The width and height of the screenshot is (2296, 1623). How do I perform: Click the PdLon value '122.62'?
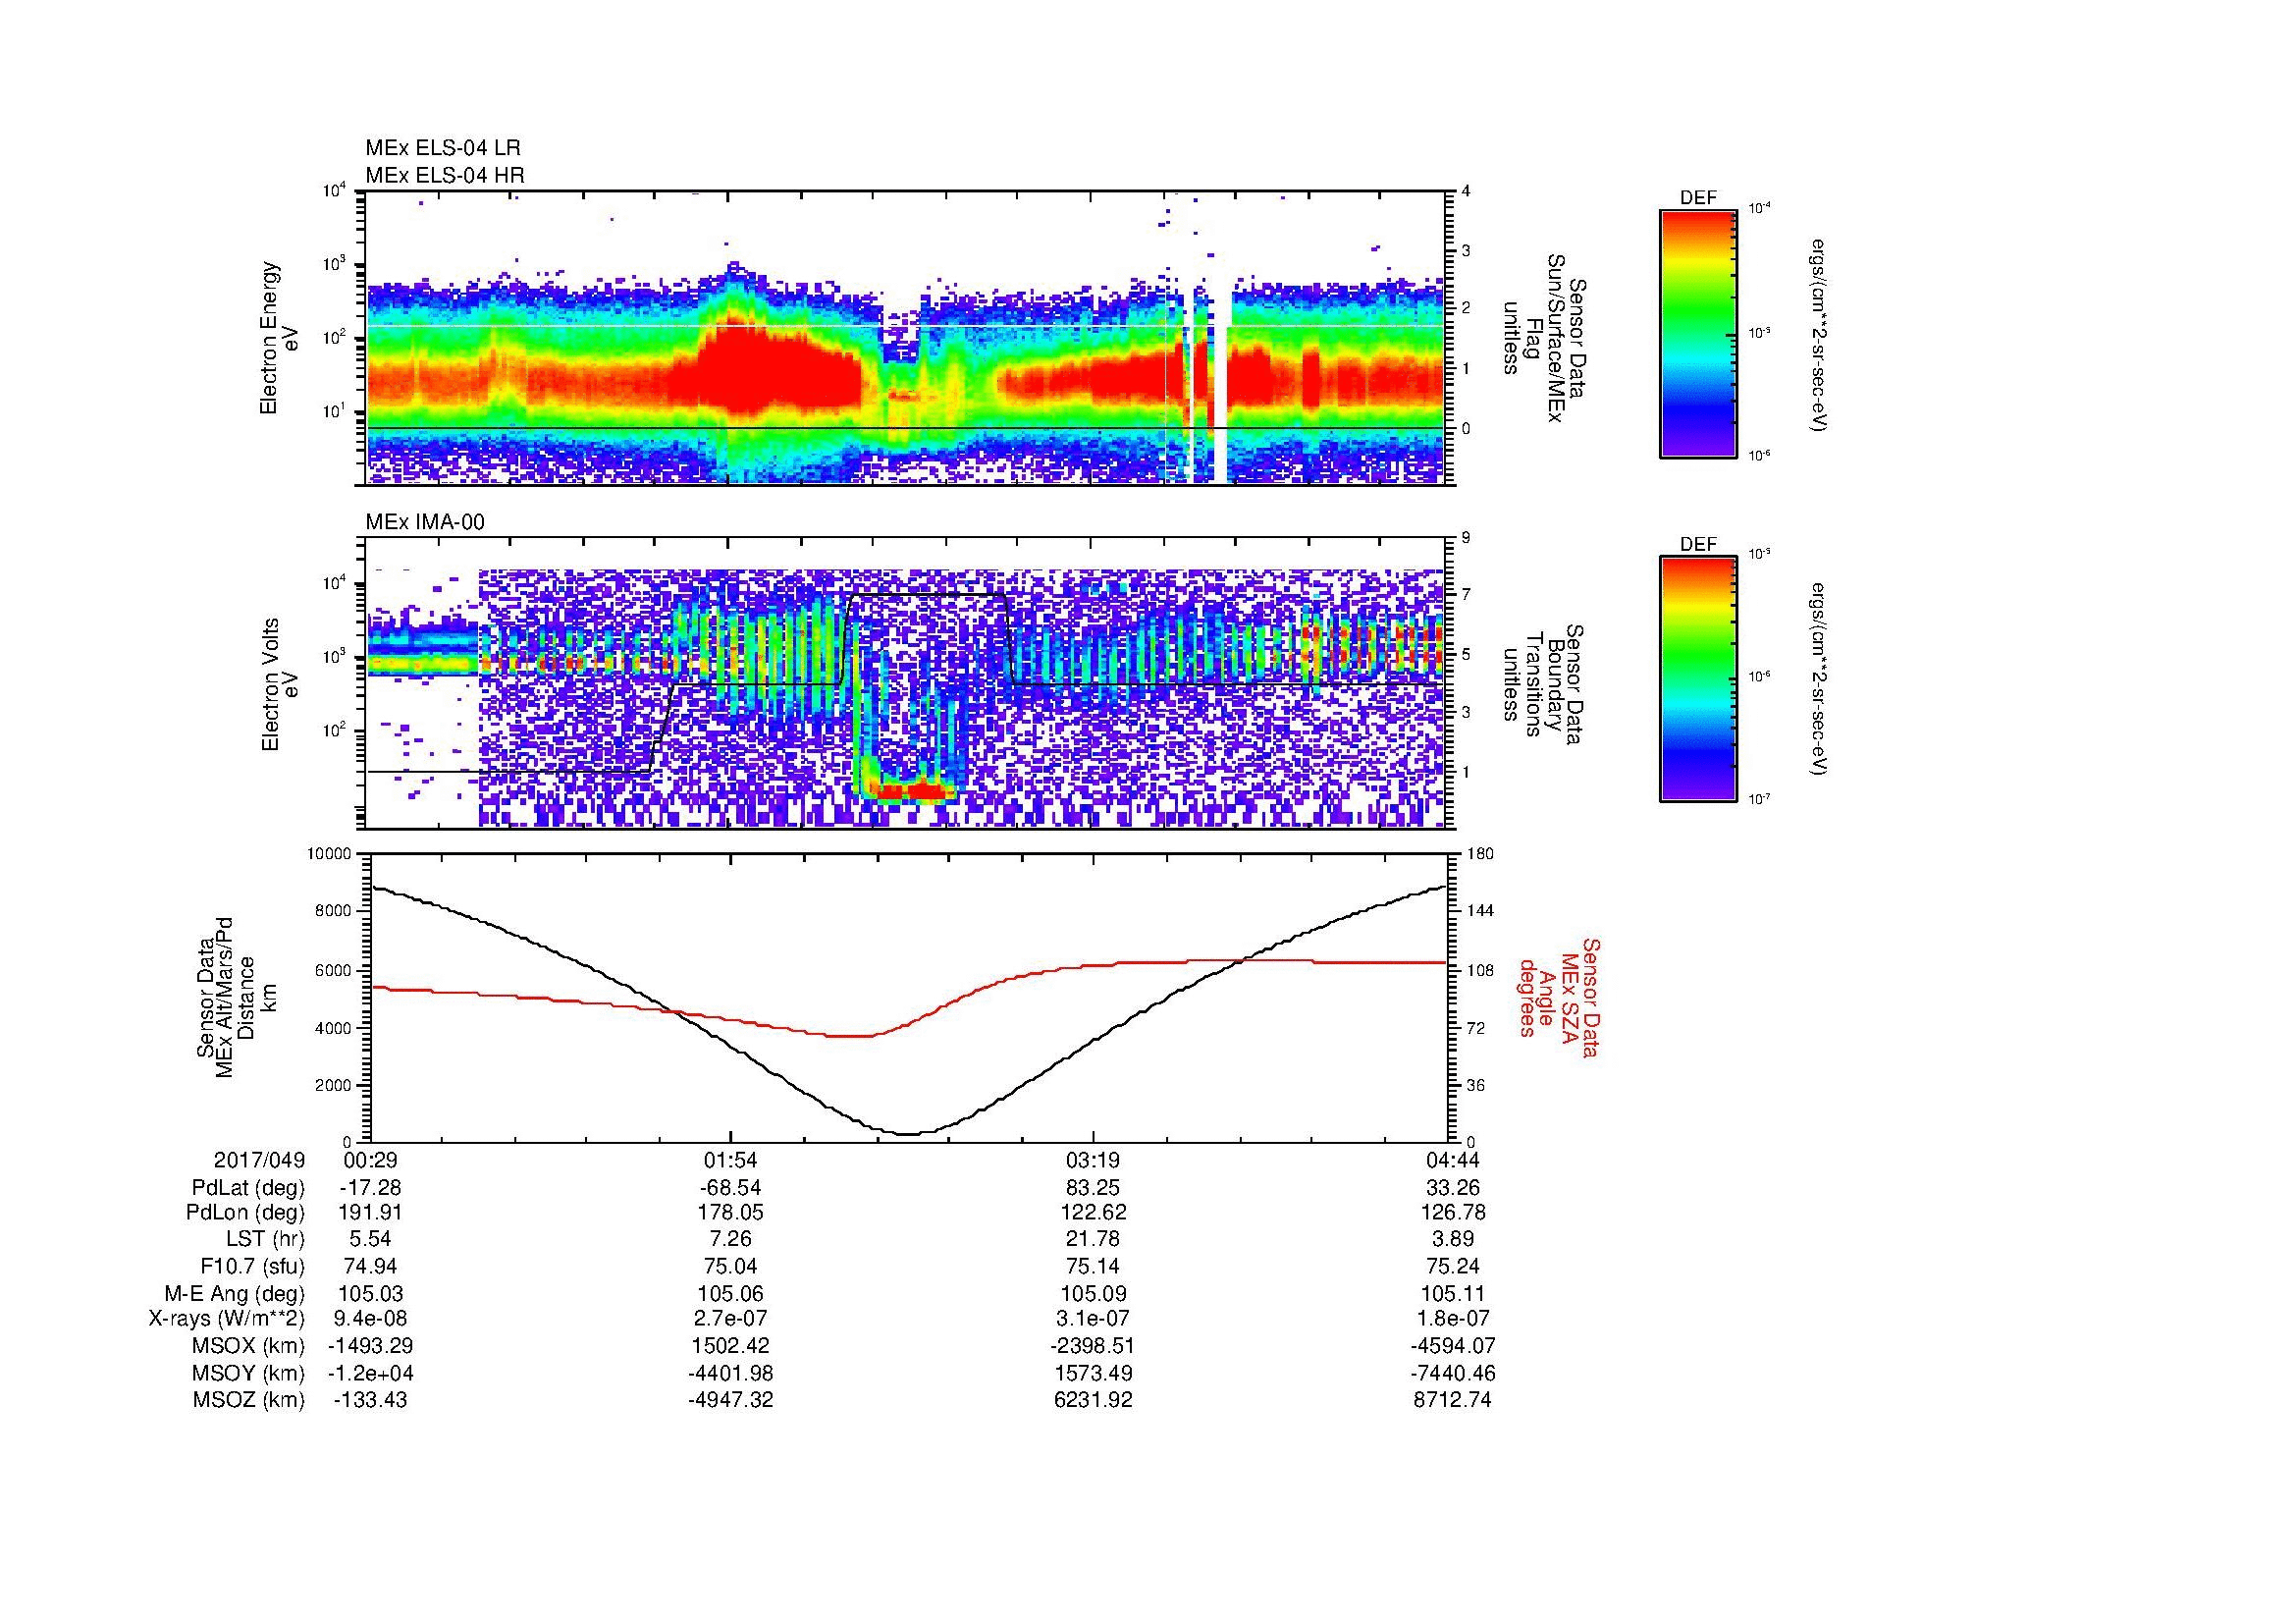click(1093, 1213)
